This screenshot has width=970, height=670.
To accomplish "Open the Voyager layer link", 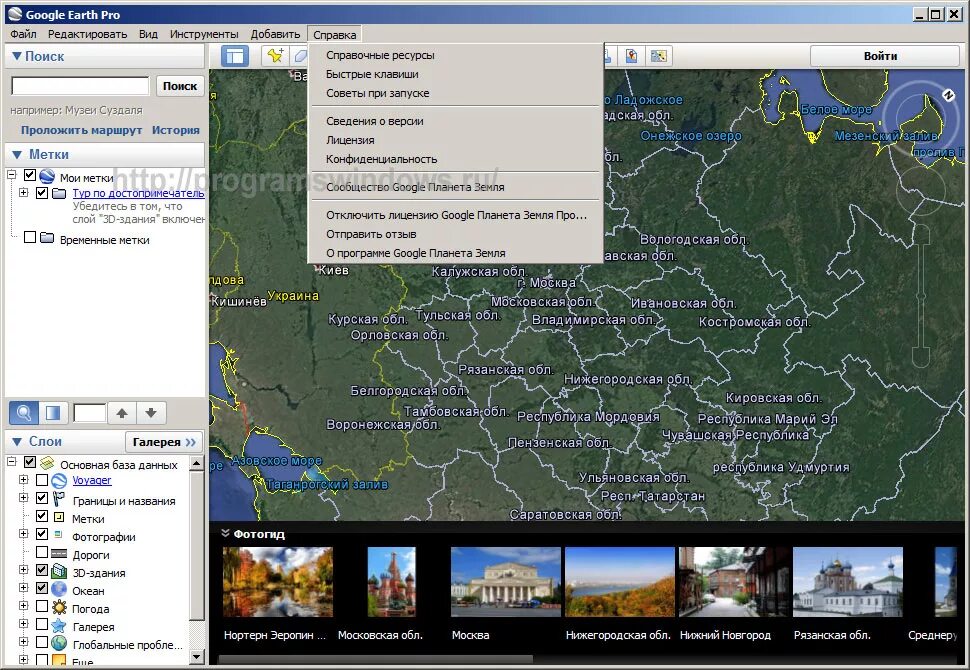I will pyautogui.click(x=92, y=480).
